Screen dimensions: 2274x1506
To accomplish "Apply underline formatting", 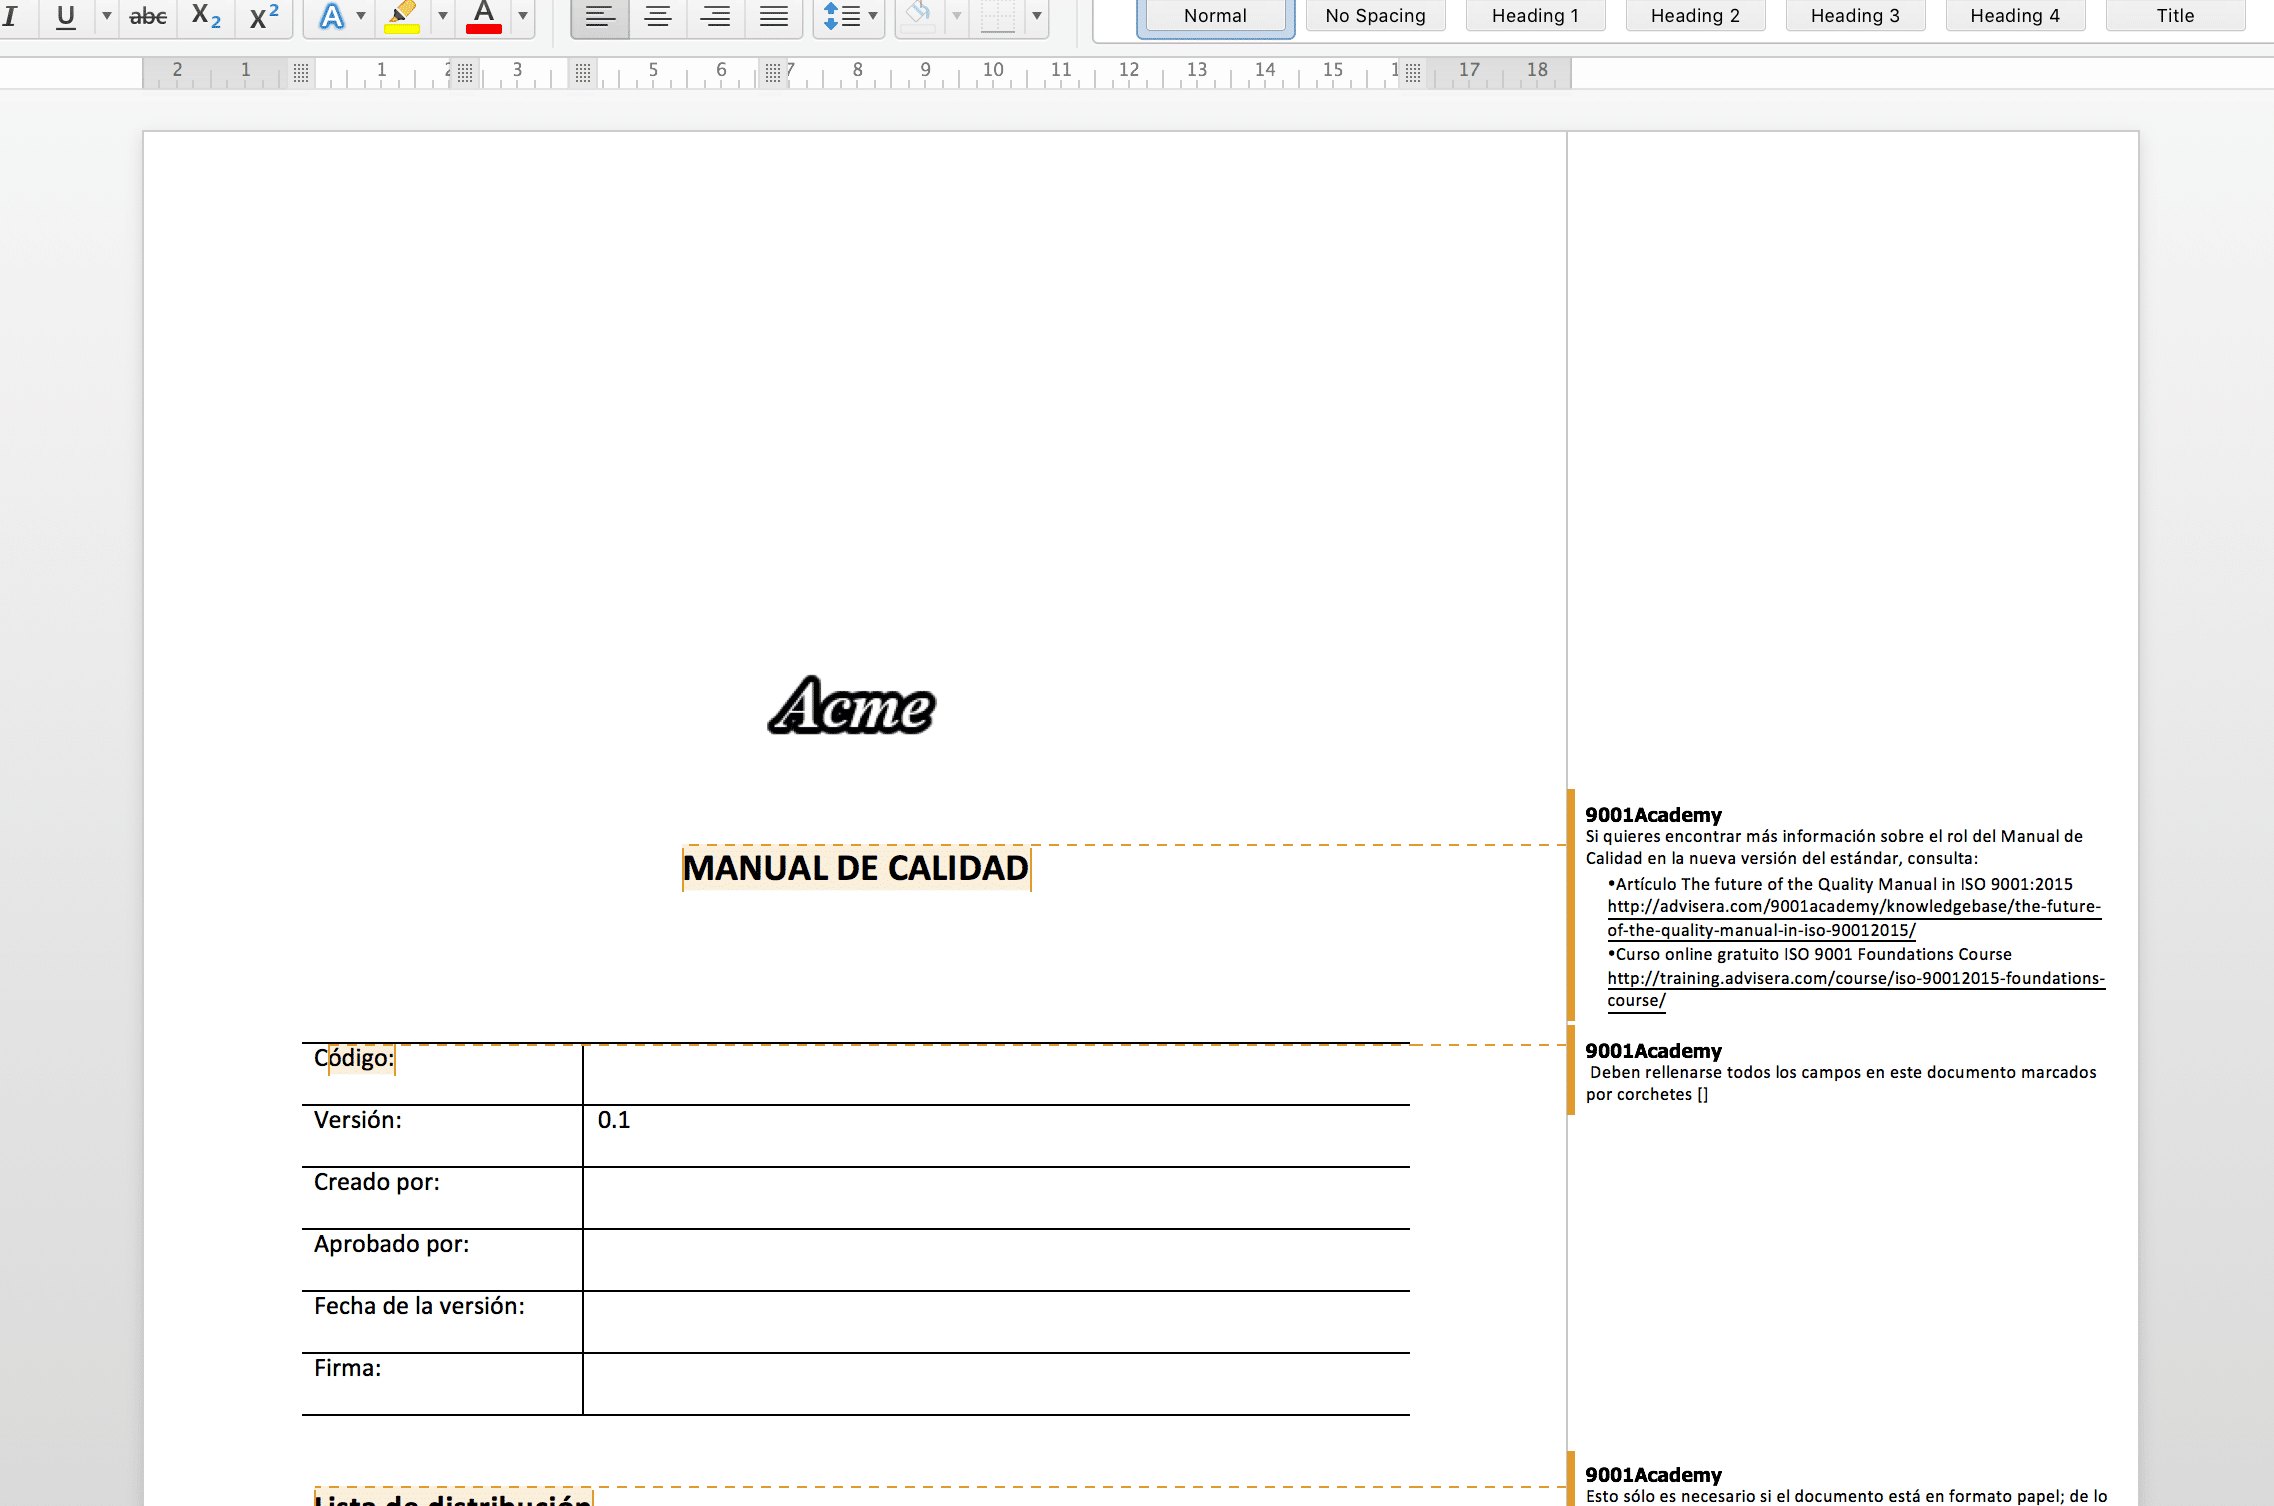I will tap(64, 17).
